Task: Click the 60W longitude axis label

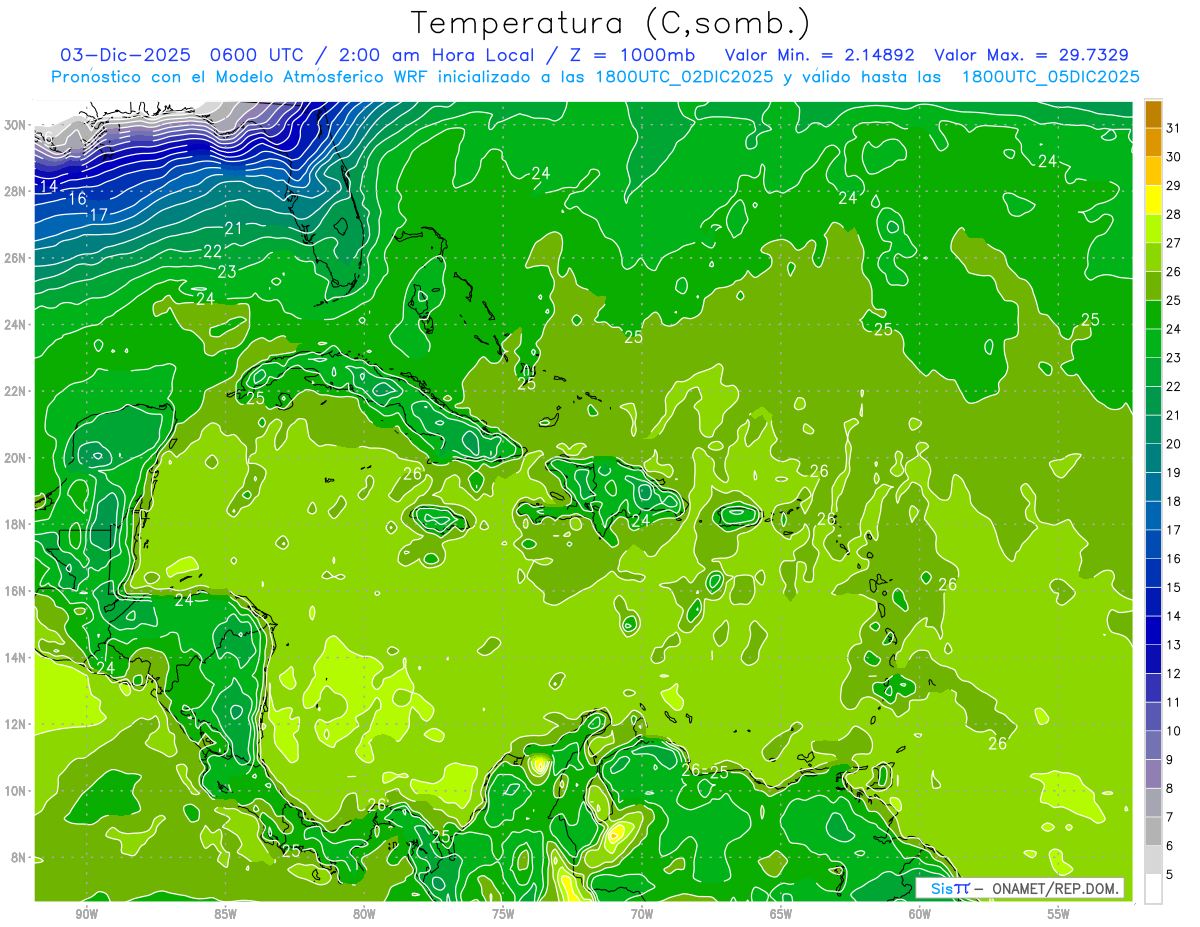Action: [x=920, y=914]
